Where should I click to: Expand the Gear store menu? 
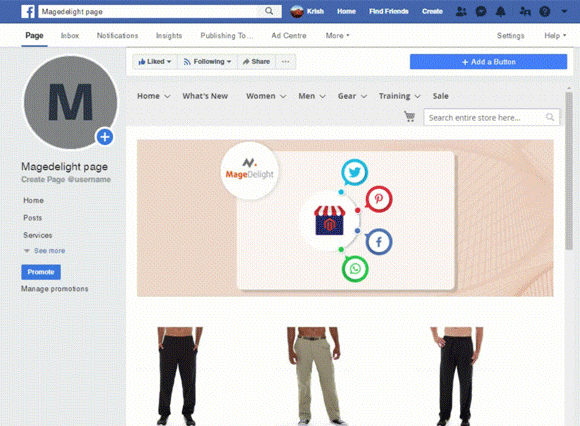352,96
